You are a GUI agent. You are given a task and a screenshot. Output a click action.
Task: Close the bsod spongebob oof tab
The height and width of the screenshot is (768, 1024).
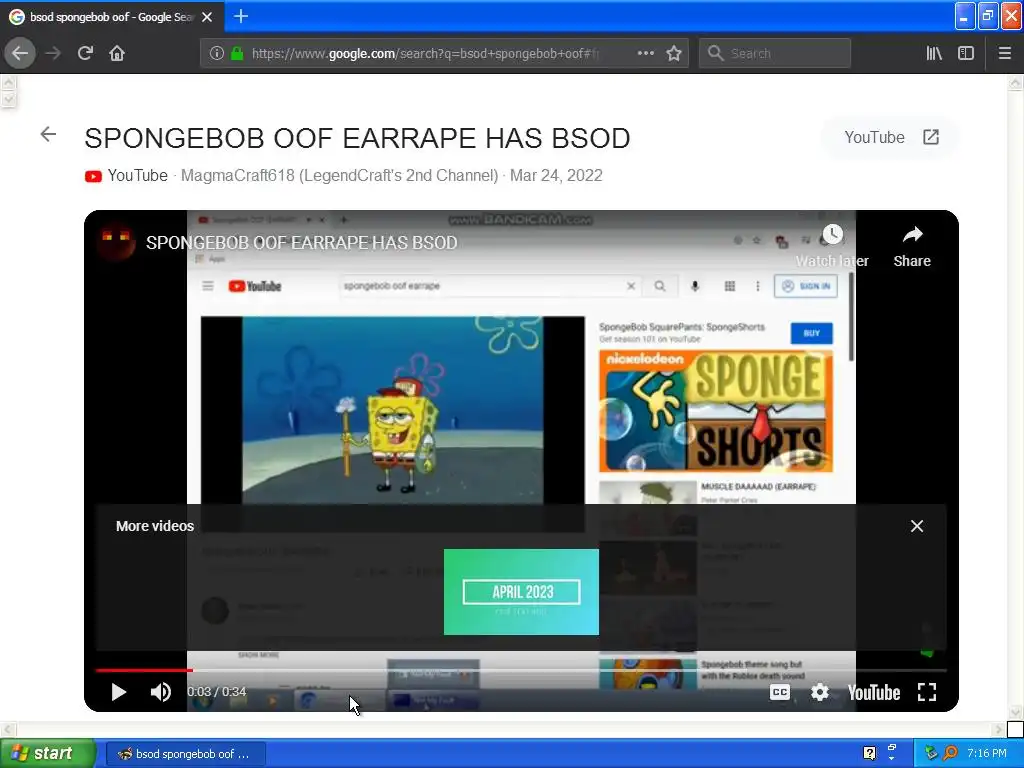point(207,17)
